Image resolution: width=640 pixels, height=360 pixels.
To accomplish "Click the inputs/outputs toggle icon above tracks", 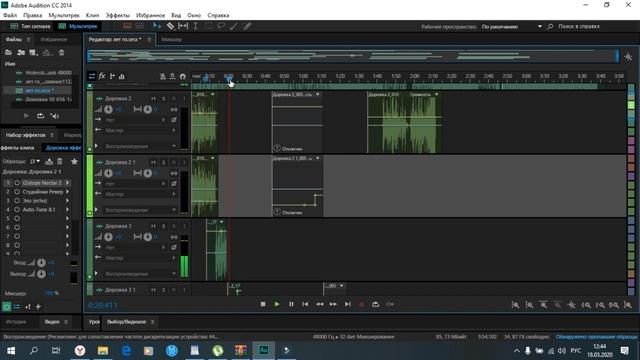I will [x=92, y=76].
